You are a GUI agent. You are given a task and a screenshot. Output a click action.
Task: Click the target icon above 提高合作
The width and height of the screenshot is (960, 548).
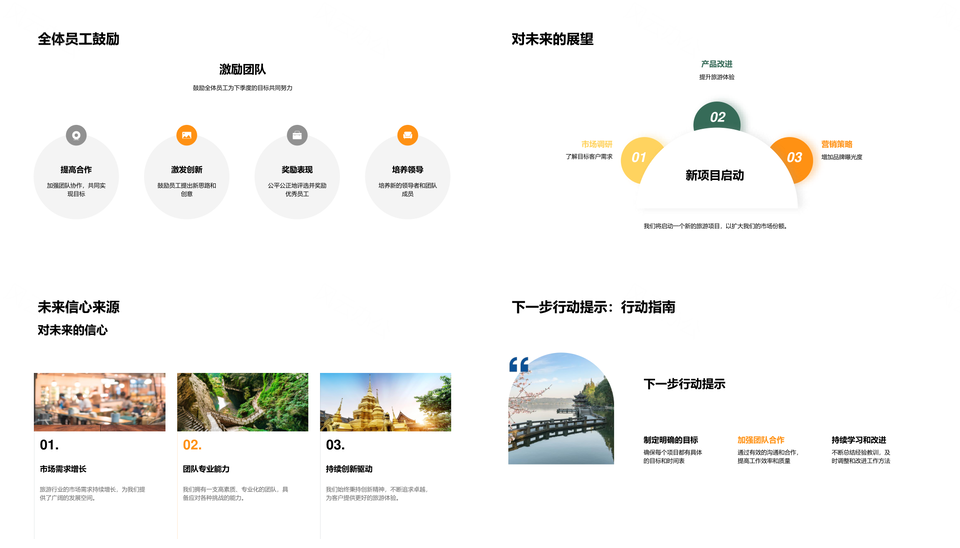[76, 135]
